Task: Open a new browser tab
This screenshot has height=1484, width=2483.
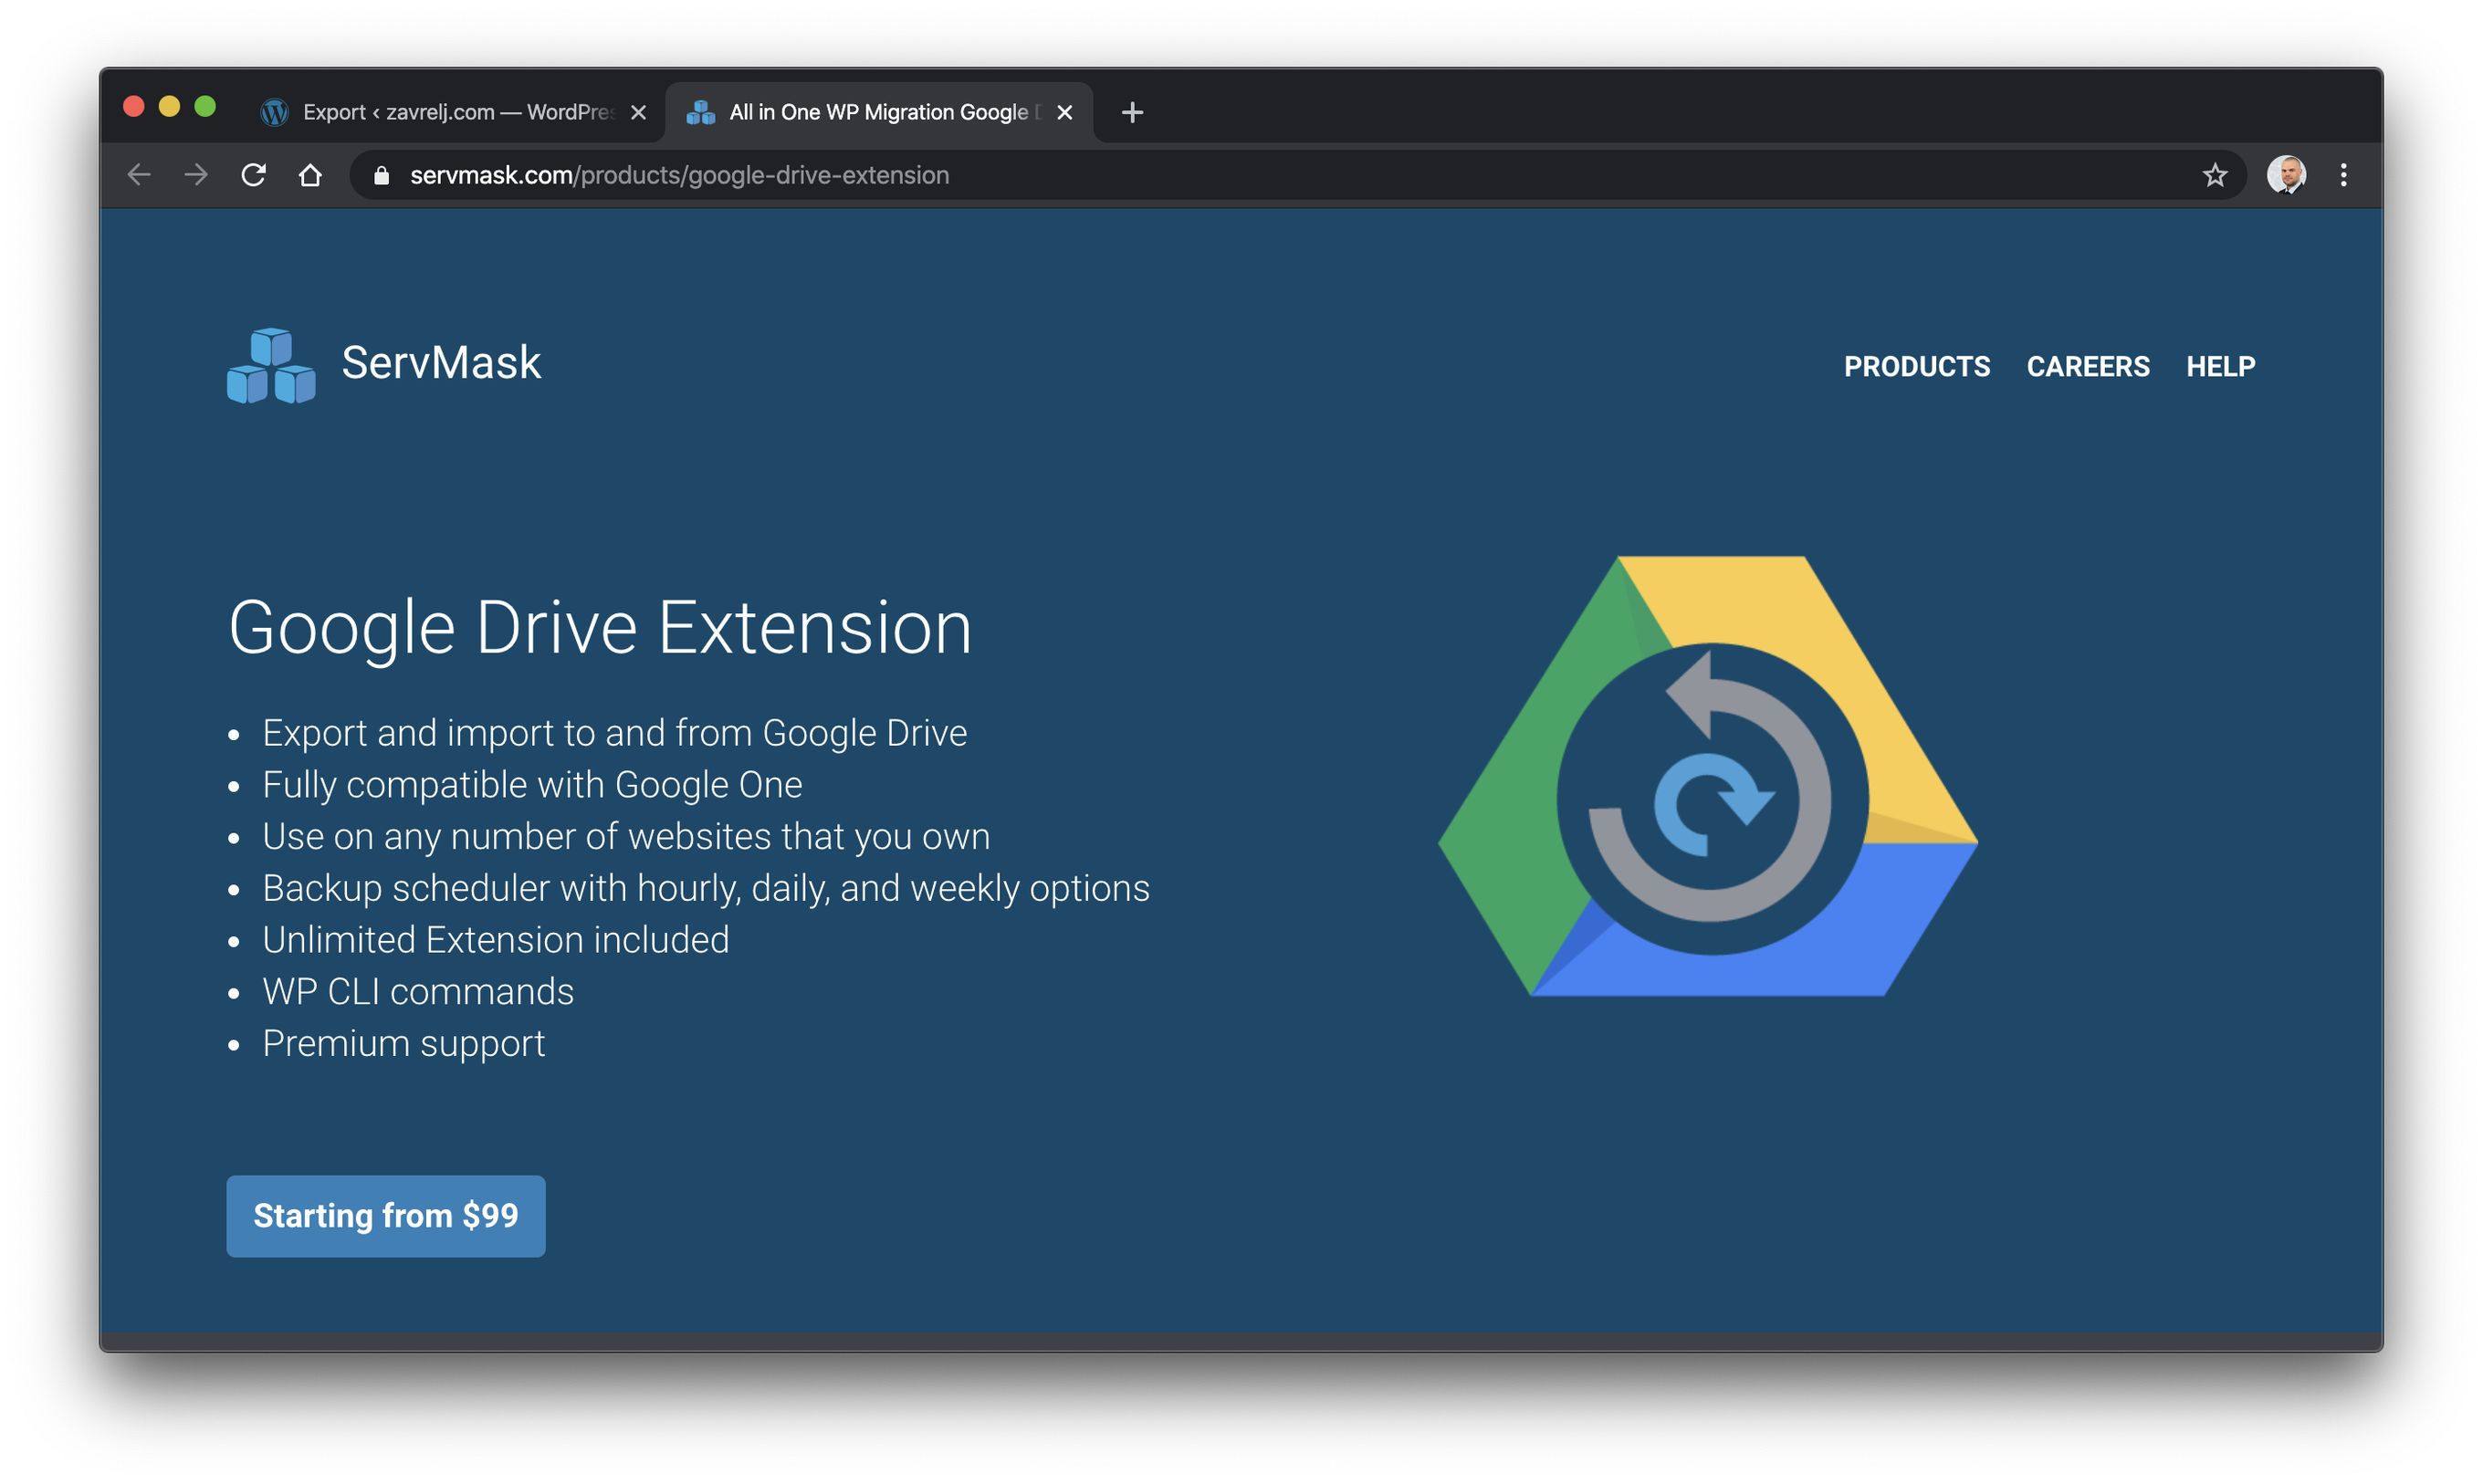Action: coord(1132,112)
